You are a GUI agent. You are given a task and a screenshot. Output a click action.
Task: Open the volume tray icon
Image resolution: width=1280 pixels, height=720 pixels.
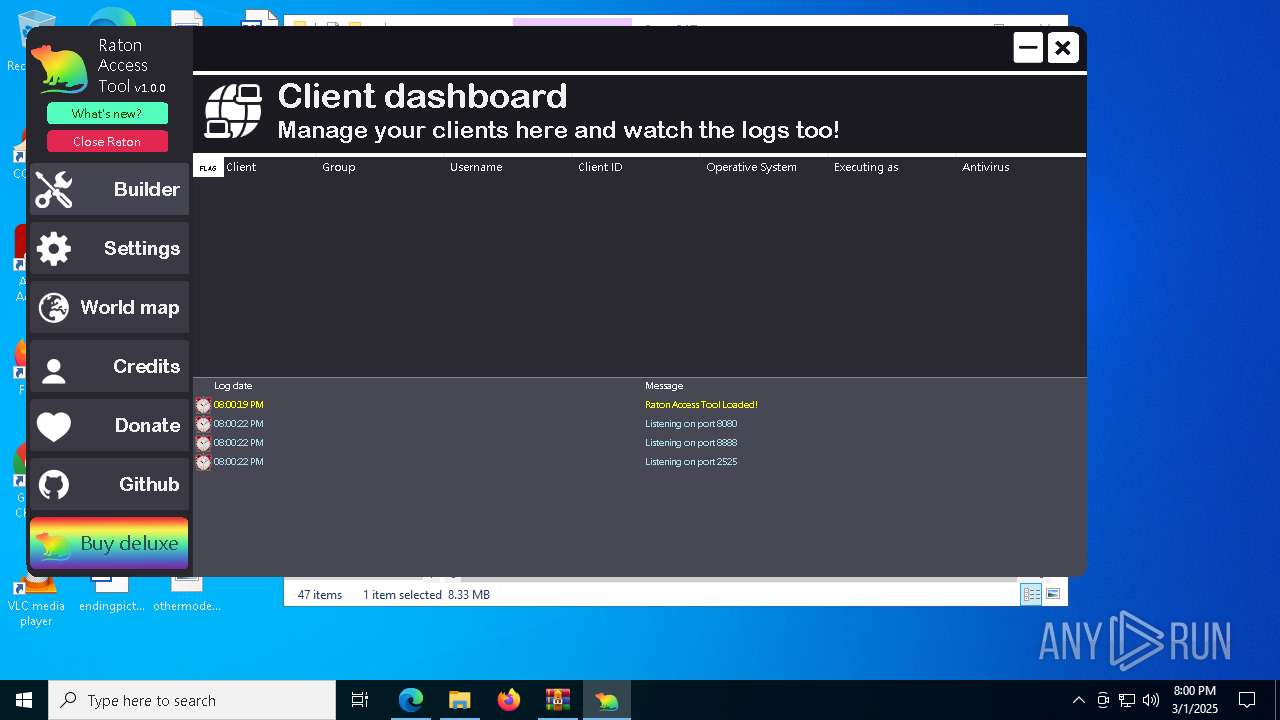tap(1151, 700)
